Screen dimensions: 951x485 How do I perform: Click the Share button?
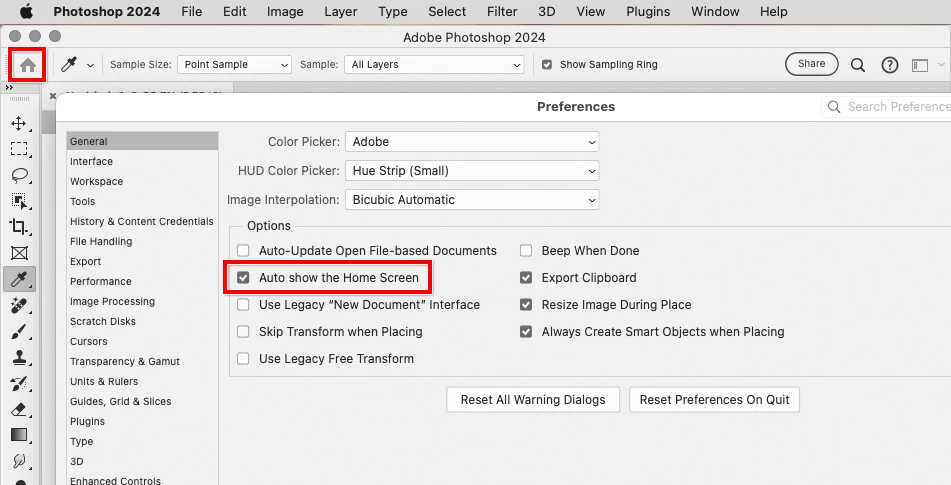(x=812, y=64)
